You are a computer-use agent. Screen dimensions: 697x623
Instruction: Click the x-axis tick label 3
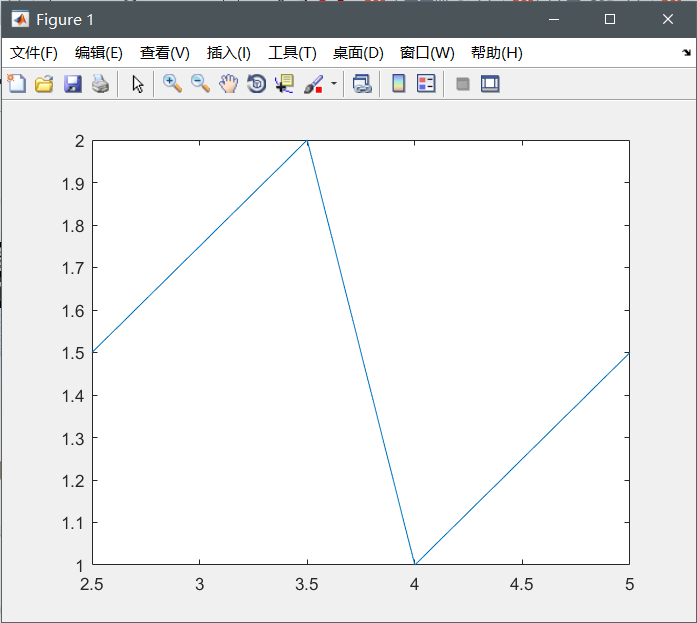(x=200, y=584)
